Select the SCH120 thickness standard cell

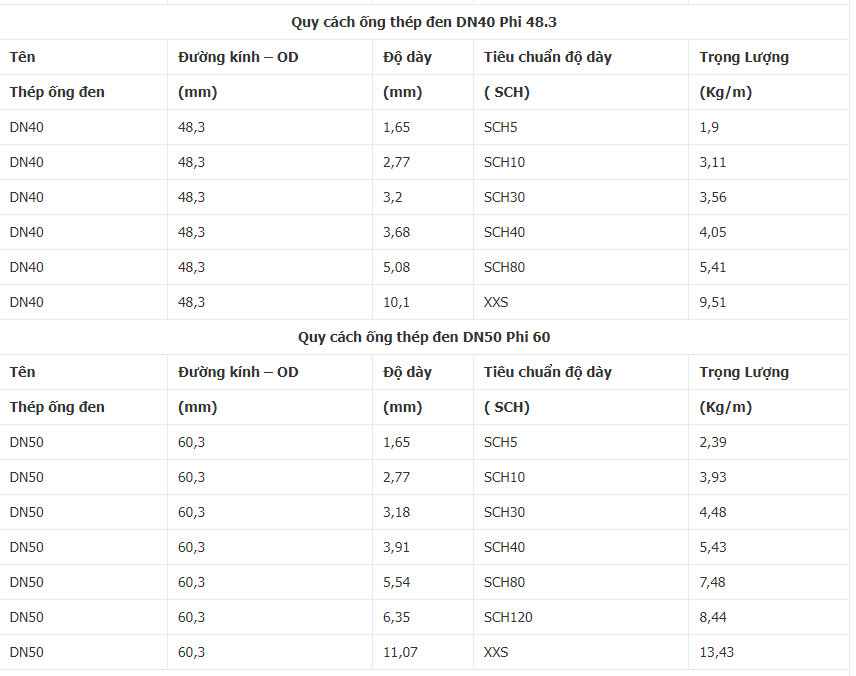pyautogui.click(x=508, y=617)
